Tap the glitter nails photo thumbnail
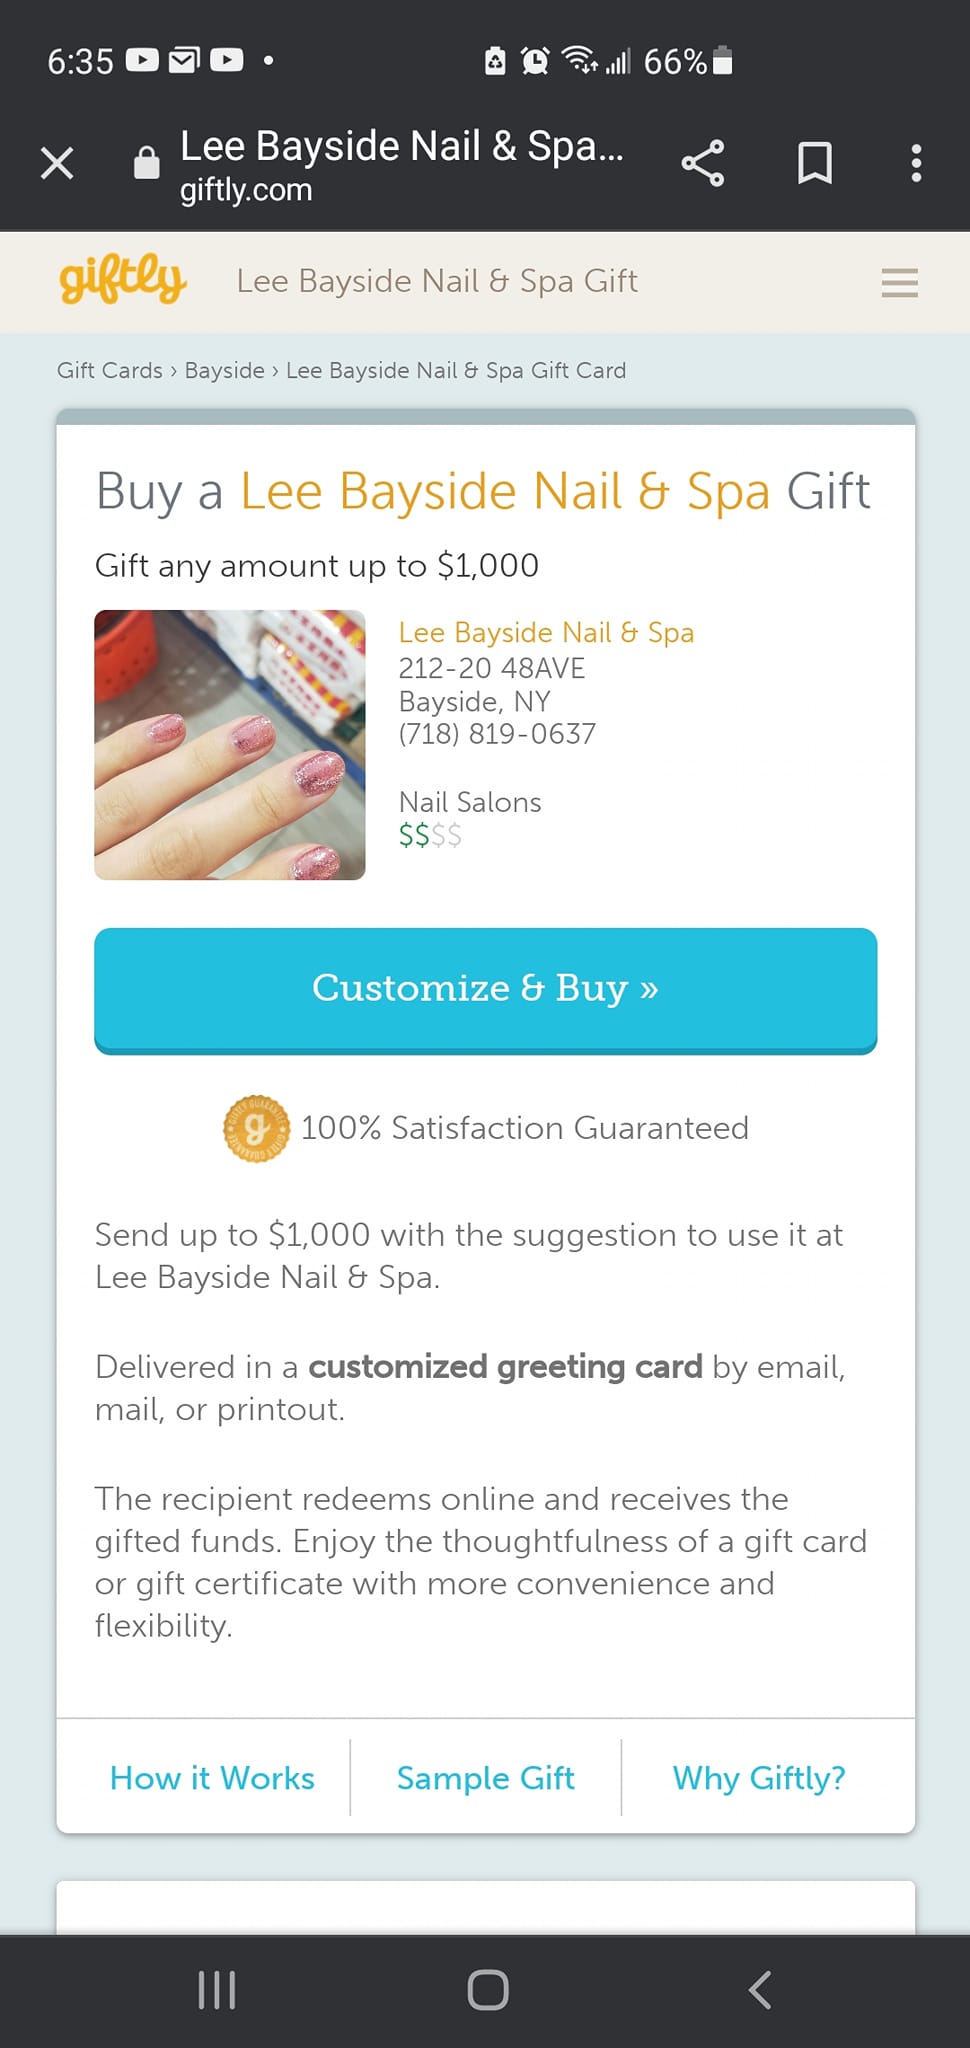This screenshot has width=970, height=2048. pyautogui.click(x=230, y=745)
